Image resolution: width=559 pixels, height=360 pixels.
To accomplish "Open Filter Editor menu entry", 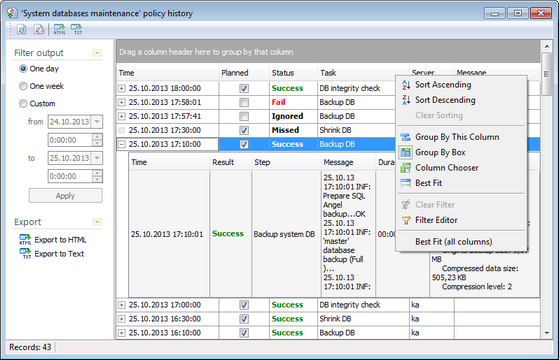I will coord(461,220).
